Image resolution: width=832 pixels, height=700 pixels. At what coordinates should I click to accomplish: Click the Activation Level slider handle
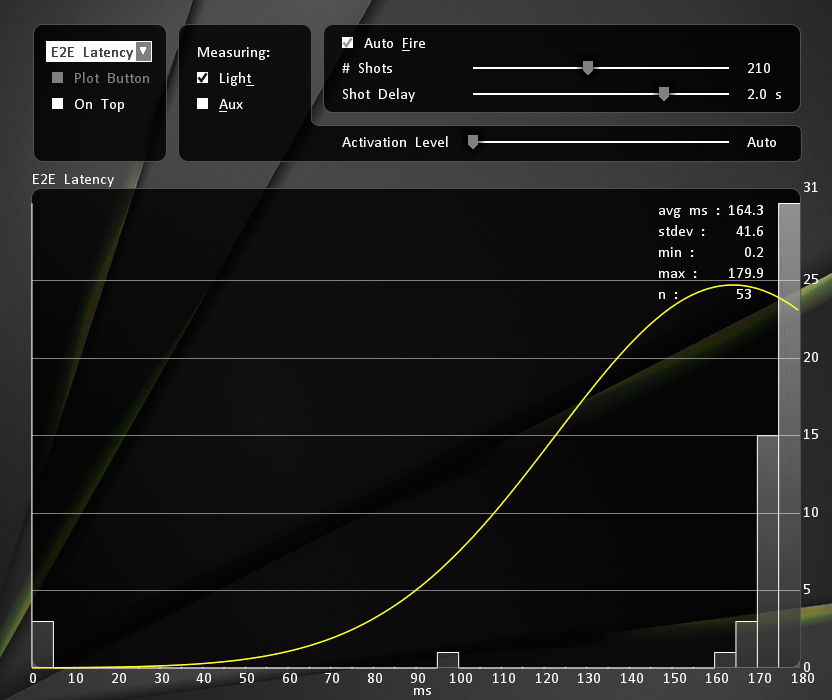(x=473, y=142)
